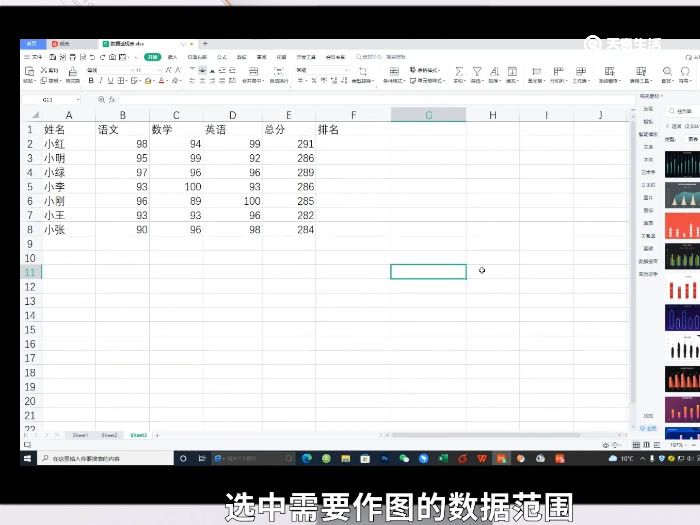
Task: Switch to the Sheet1 tab
Action: (x=80, y=435)
